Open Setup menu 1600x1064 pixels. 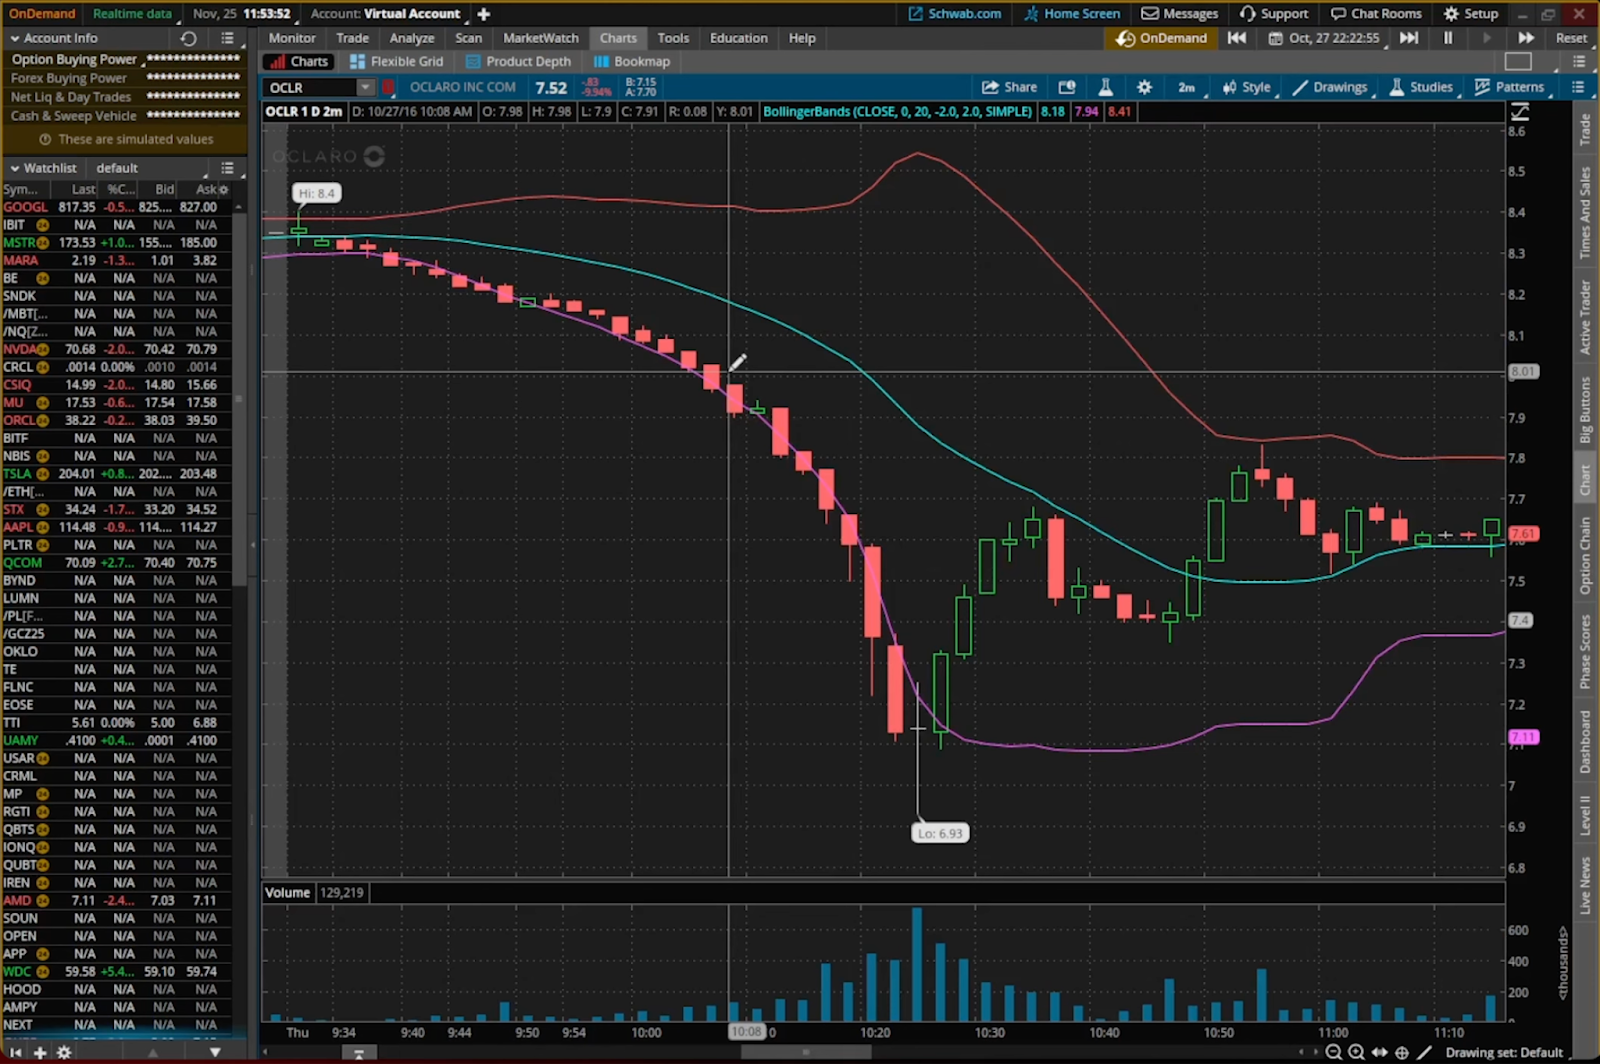(x=1471, y=14)
